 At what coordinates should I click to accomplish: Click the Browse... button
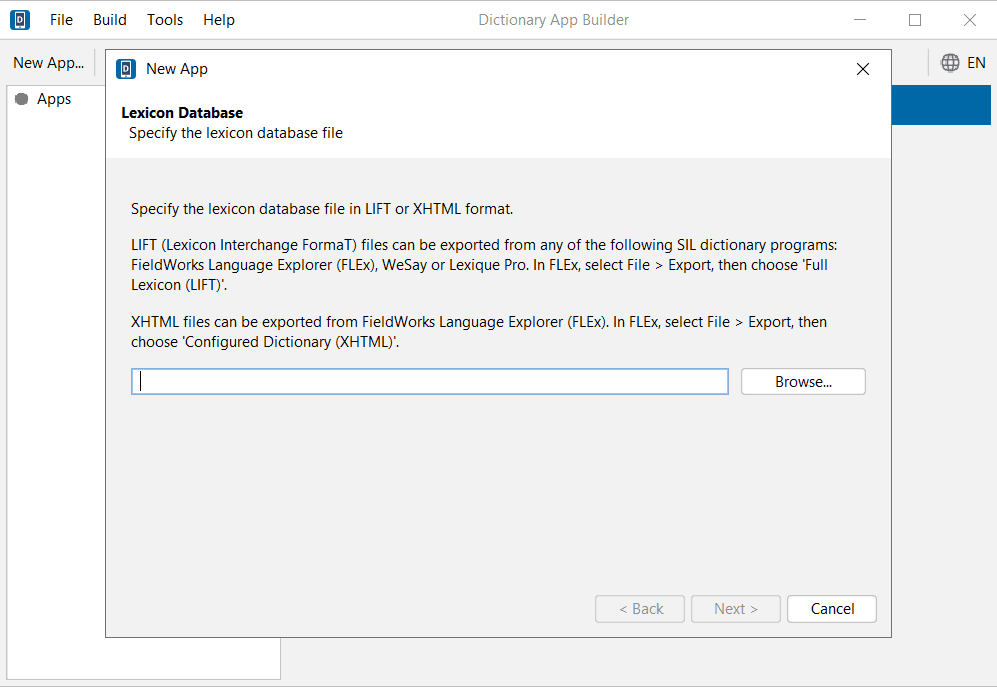point(802,381)
